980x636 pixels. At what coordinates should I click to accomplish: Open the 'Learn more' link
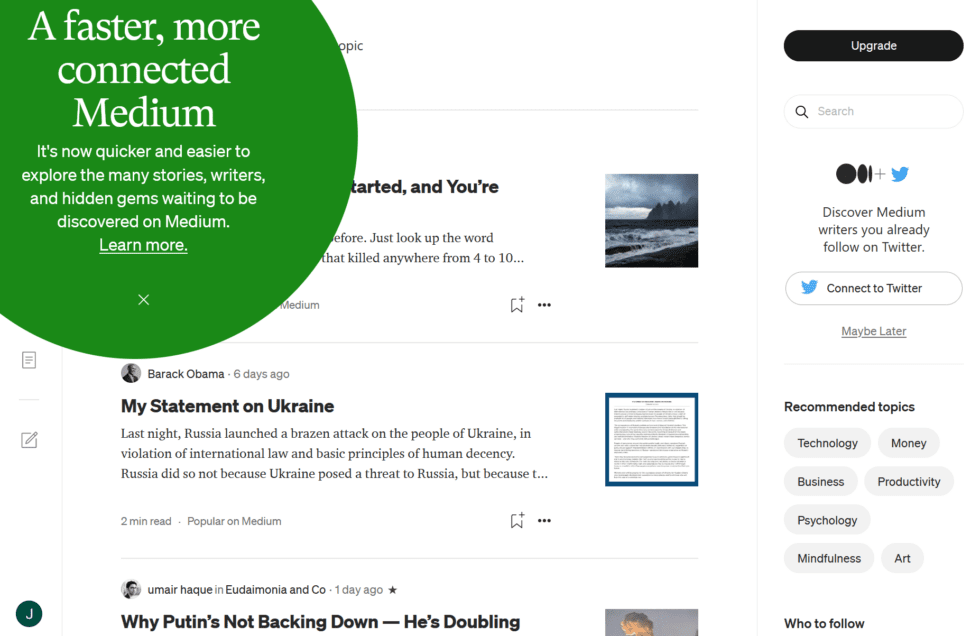pyautogui.click(x=143, y=244)
